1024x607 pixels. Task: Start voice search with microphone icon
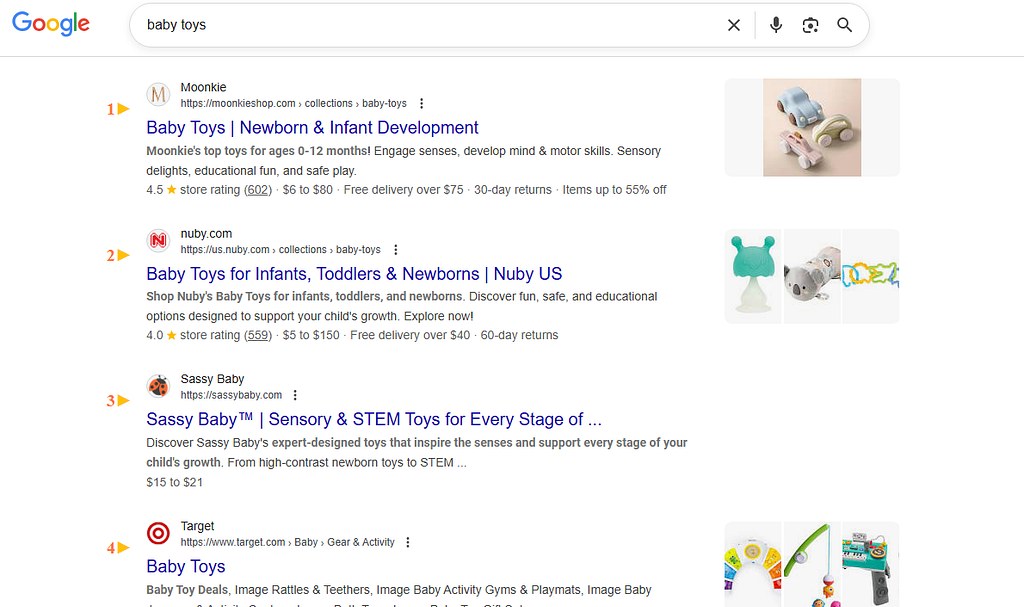pos(776,25)
